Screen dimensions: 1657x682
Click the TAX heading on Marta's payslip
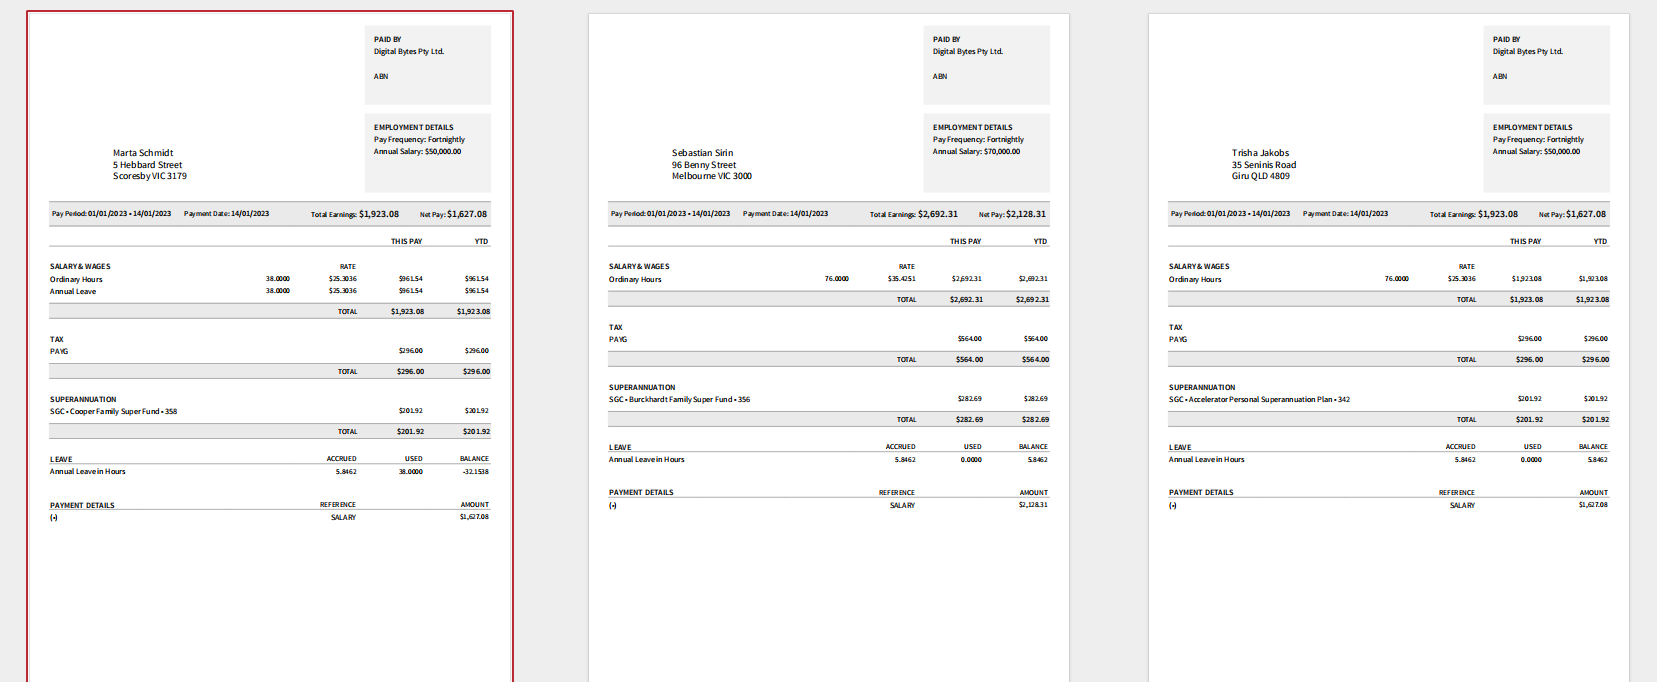coord(57,339)
